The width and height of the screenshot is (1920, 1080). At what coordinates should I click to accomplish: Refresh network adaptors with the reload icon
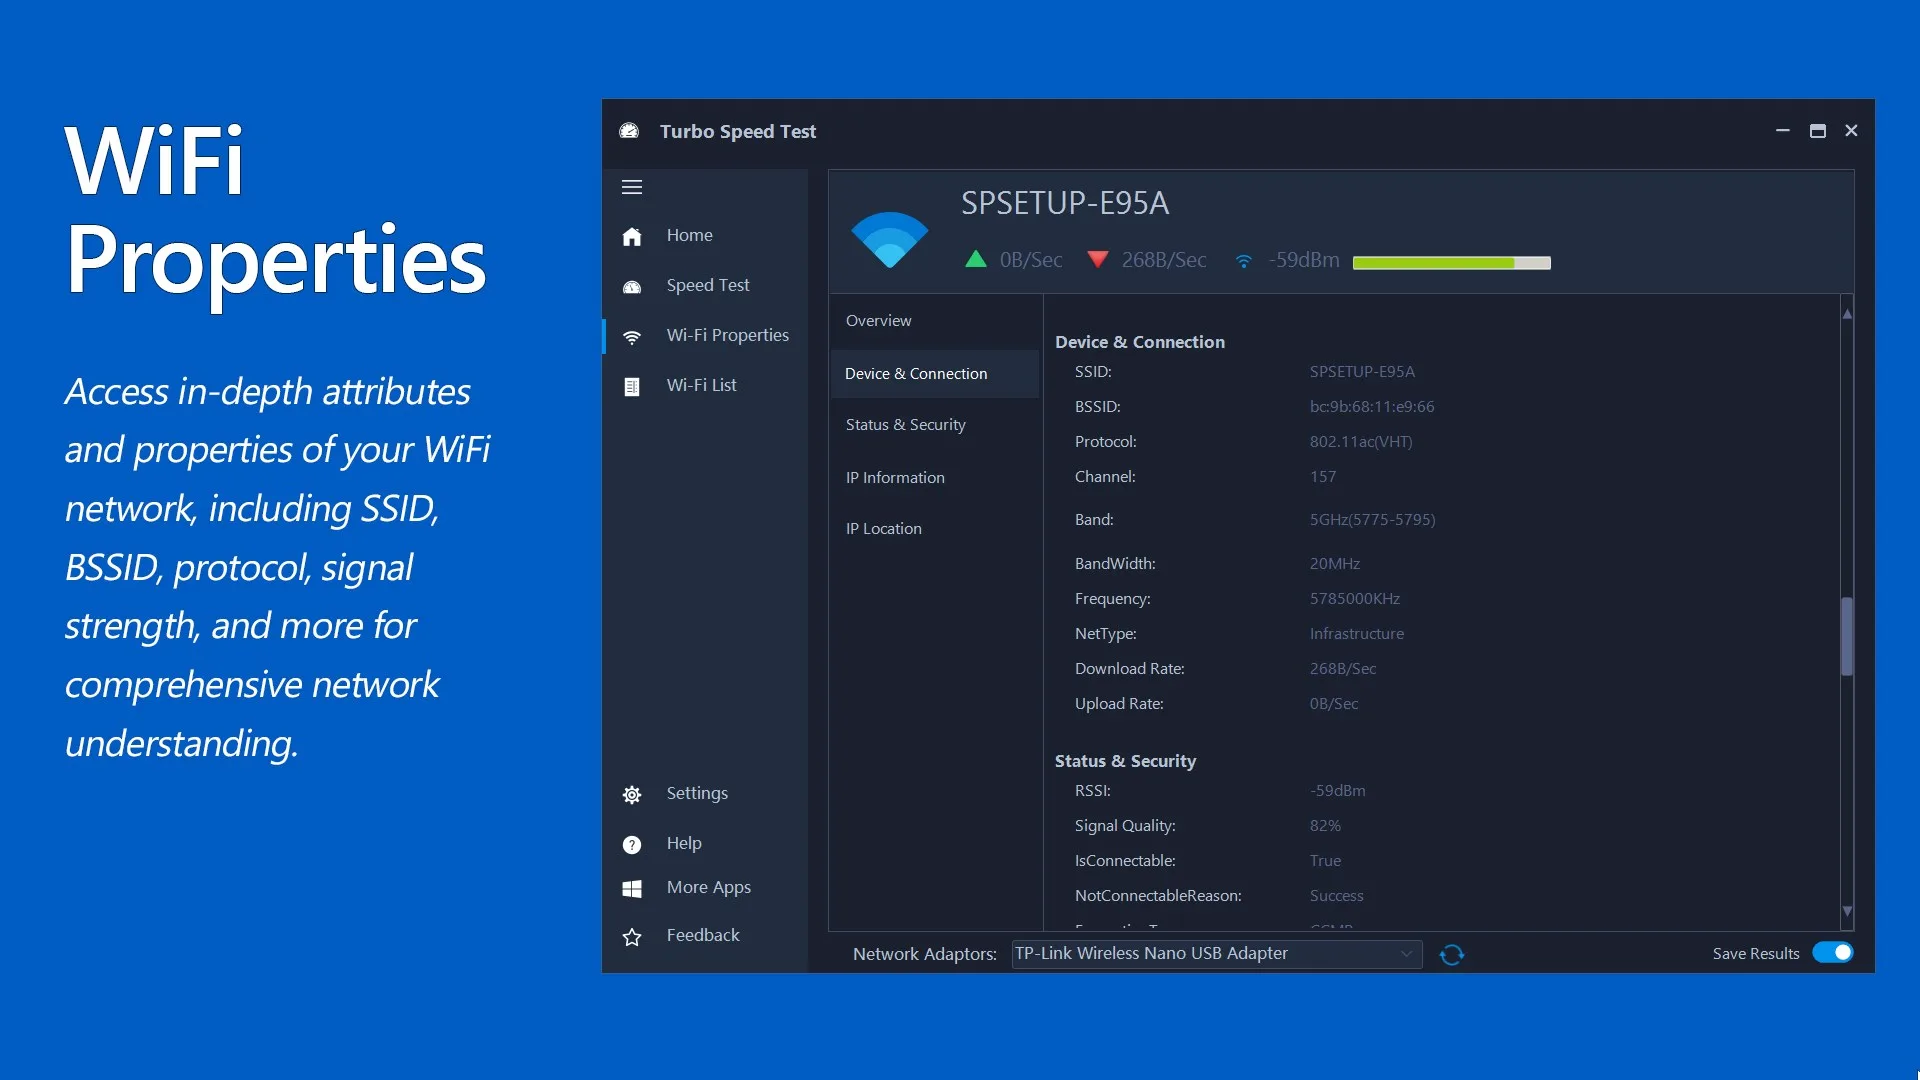pyautogui.click(x=1452, y=954)
